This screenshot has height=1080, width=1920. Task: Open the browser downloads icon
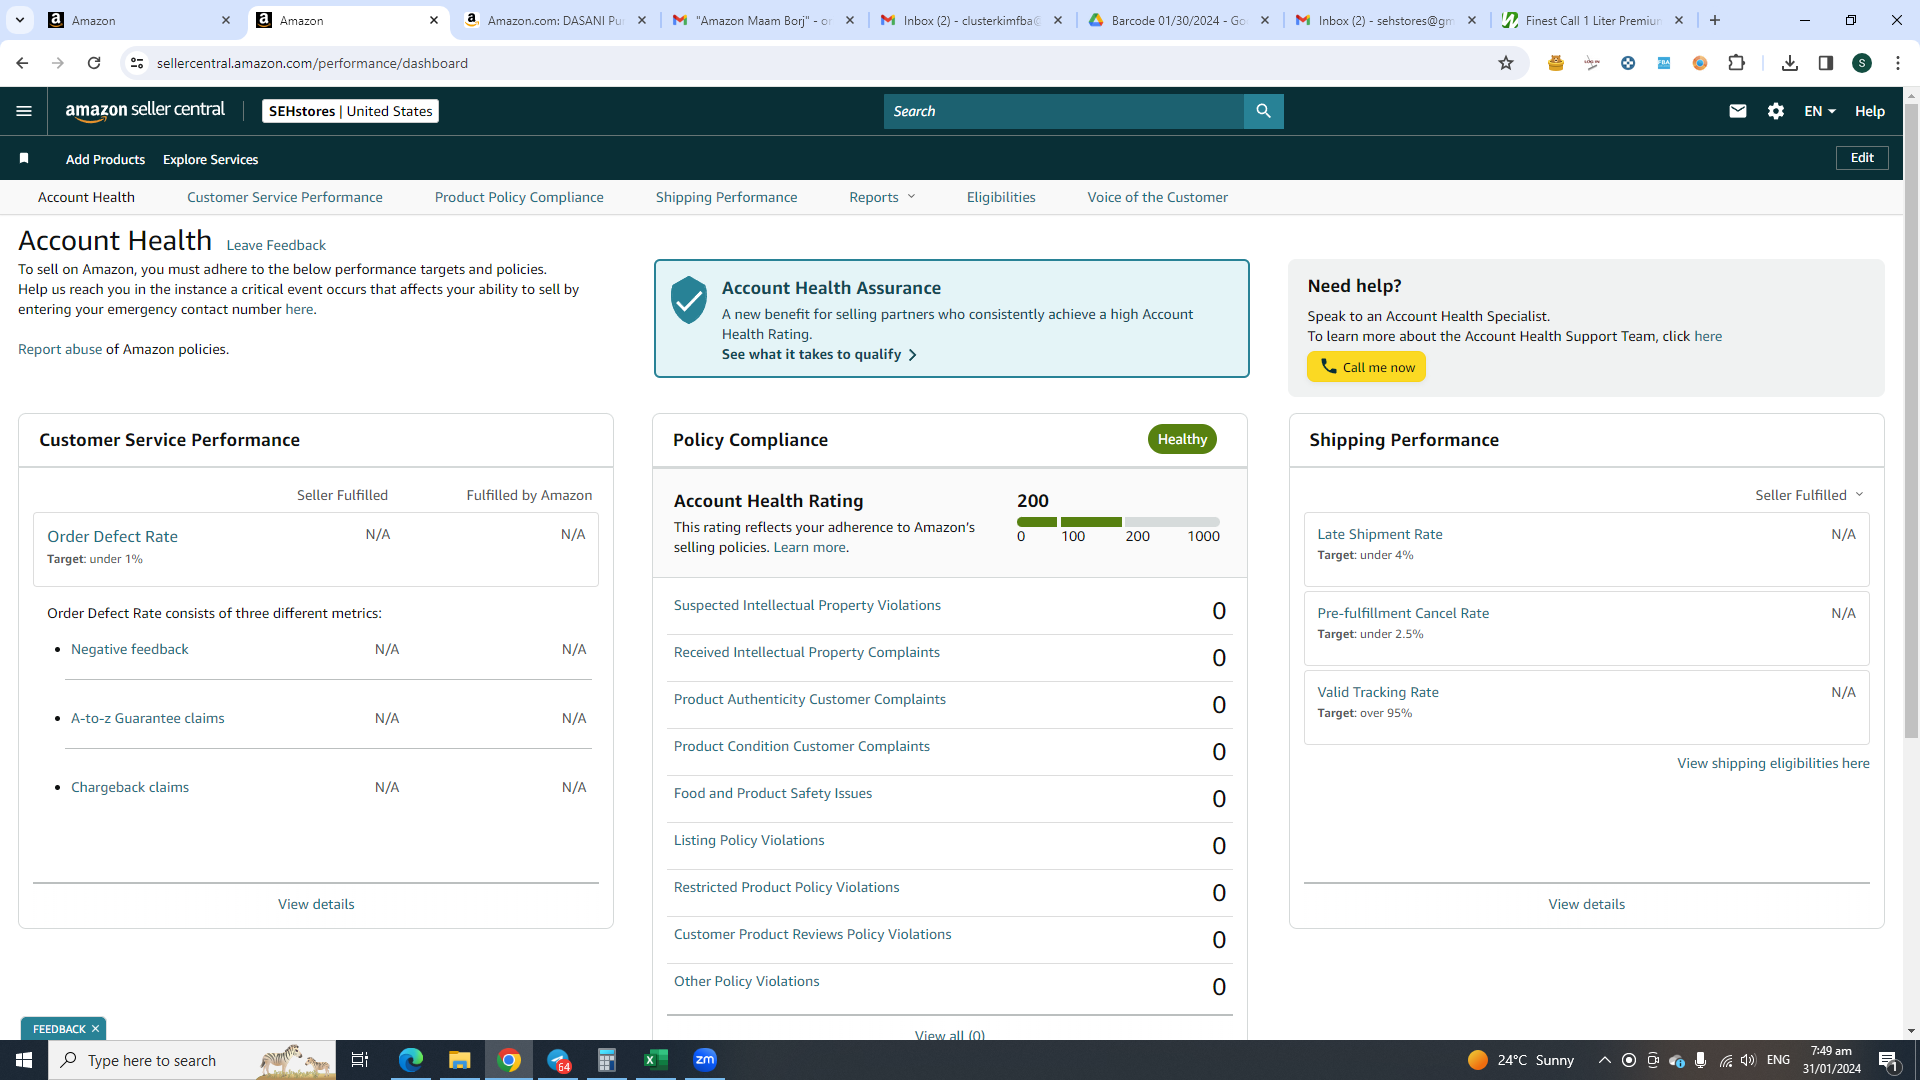tap(1790, 63)
